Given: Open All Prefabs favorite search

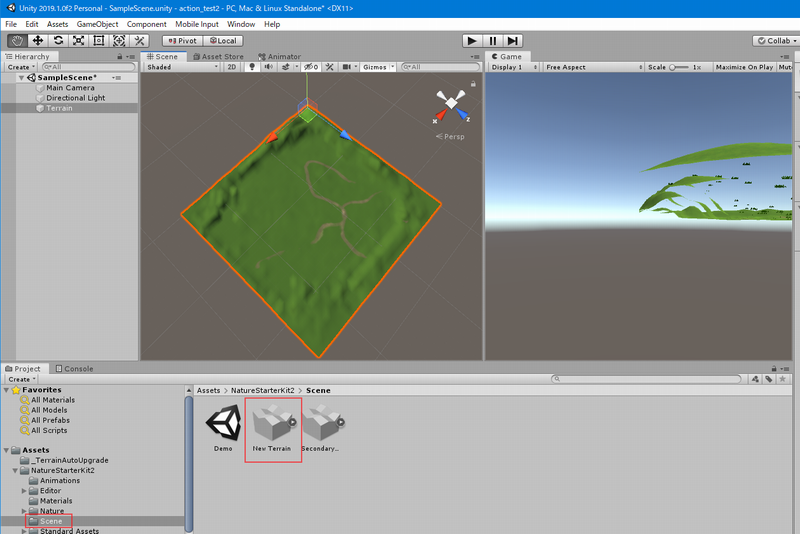Looking at the screenshot, I should point(50,420).
